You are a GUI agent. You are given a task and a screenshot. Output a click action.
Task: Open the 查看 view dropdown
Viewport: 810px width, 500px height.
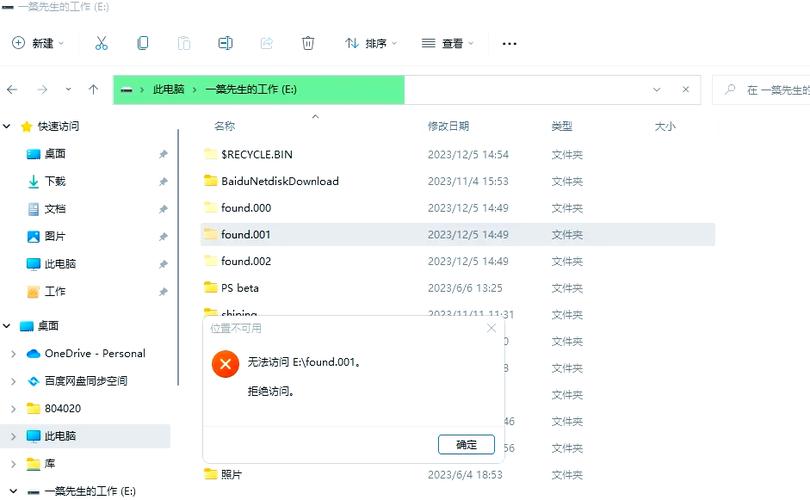[448, 43]
